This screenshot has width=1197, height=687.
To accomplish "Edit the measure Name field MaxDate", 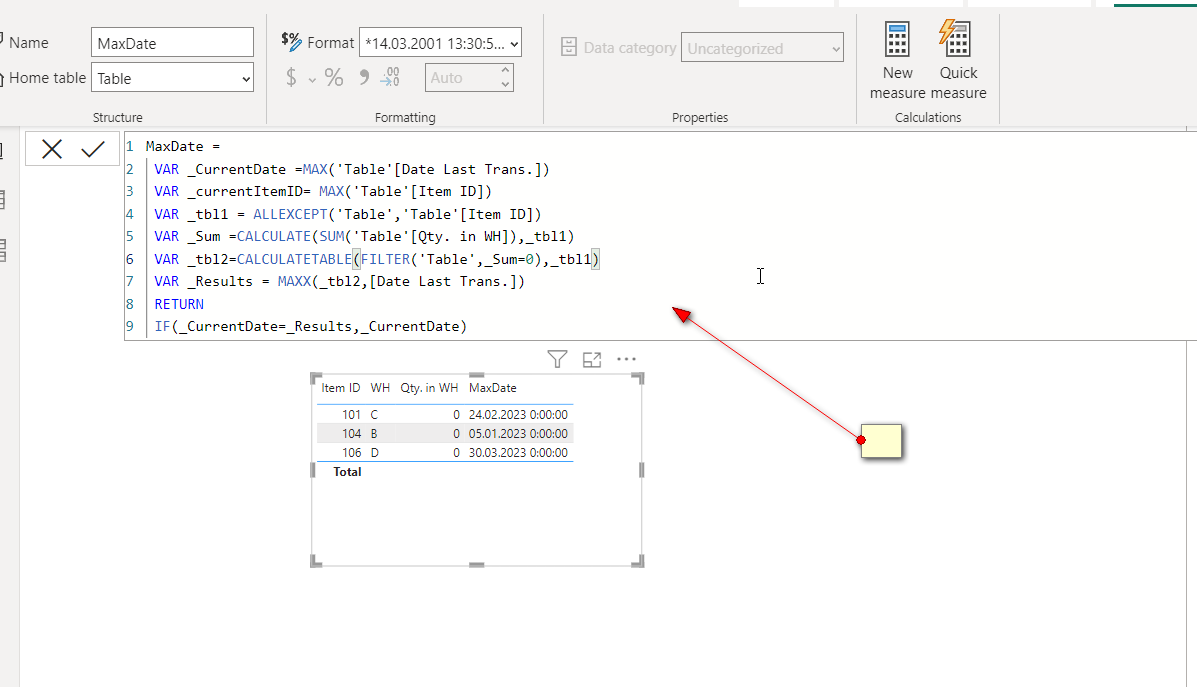I will click(173, 43).
